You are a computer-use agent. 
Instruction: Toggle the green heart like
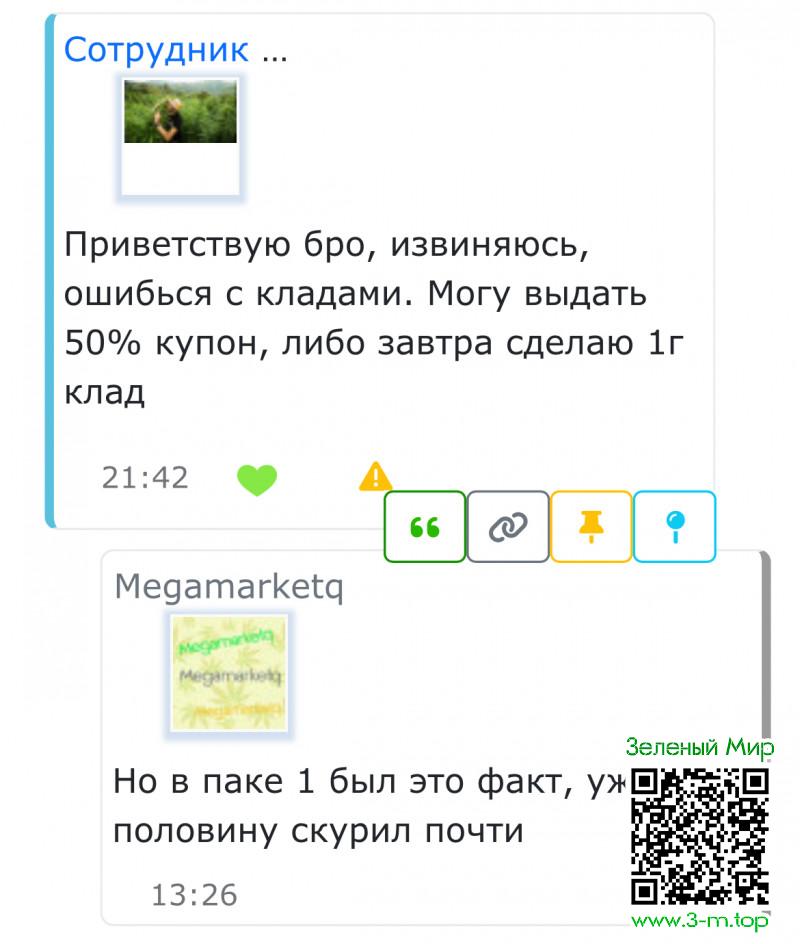pos(257,480)
